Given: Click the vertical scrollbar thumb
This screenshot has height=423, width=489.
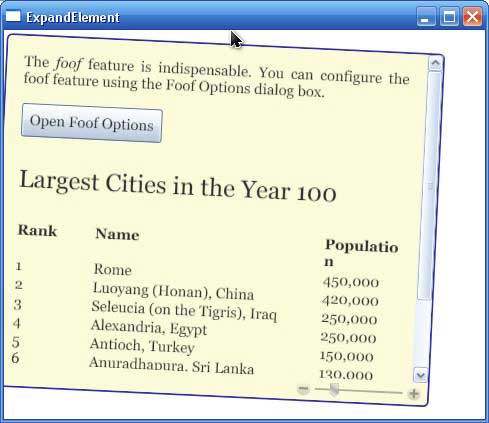Looking at the screenshot, I should [x=430, y=185].
